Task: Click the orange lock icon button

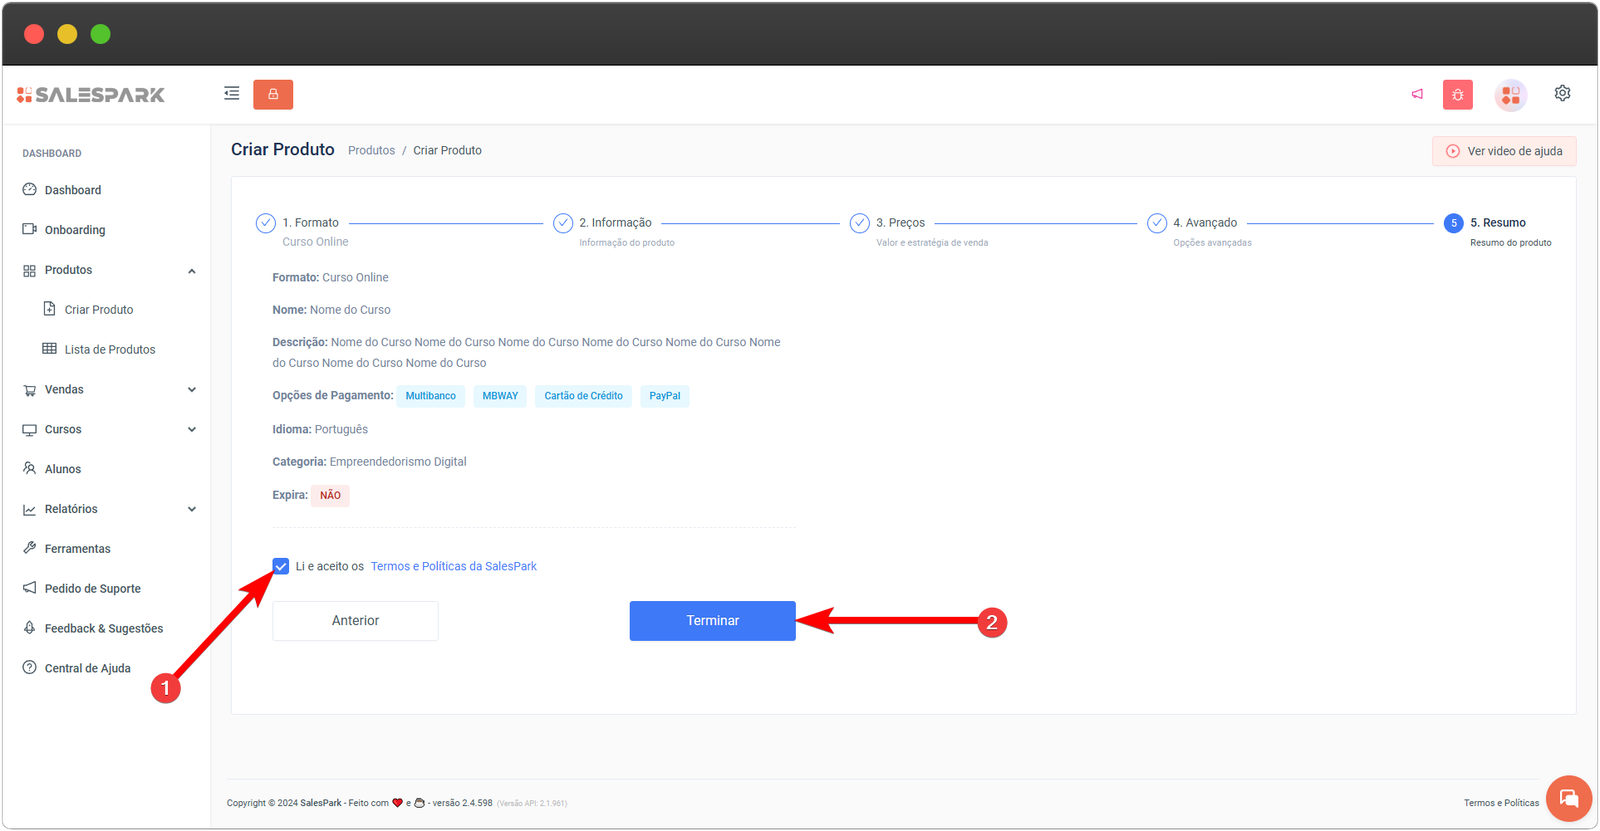Action: 273,94
